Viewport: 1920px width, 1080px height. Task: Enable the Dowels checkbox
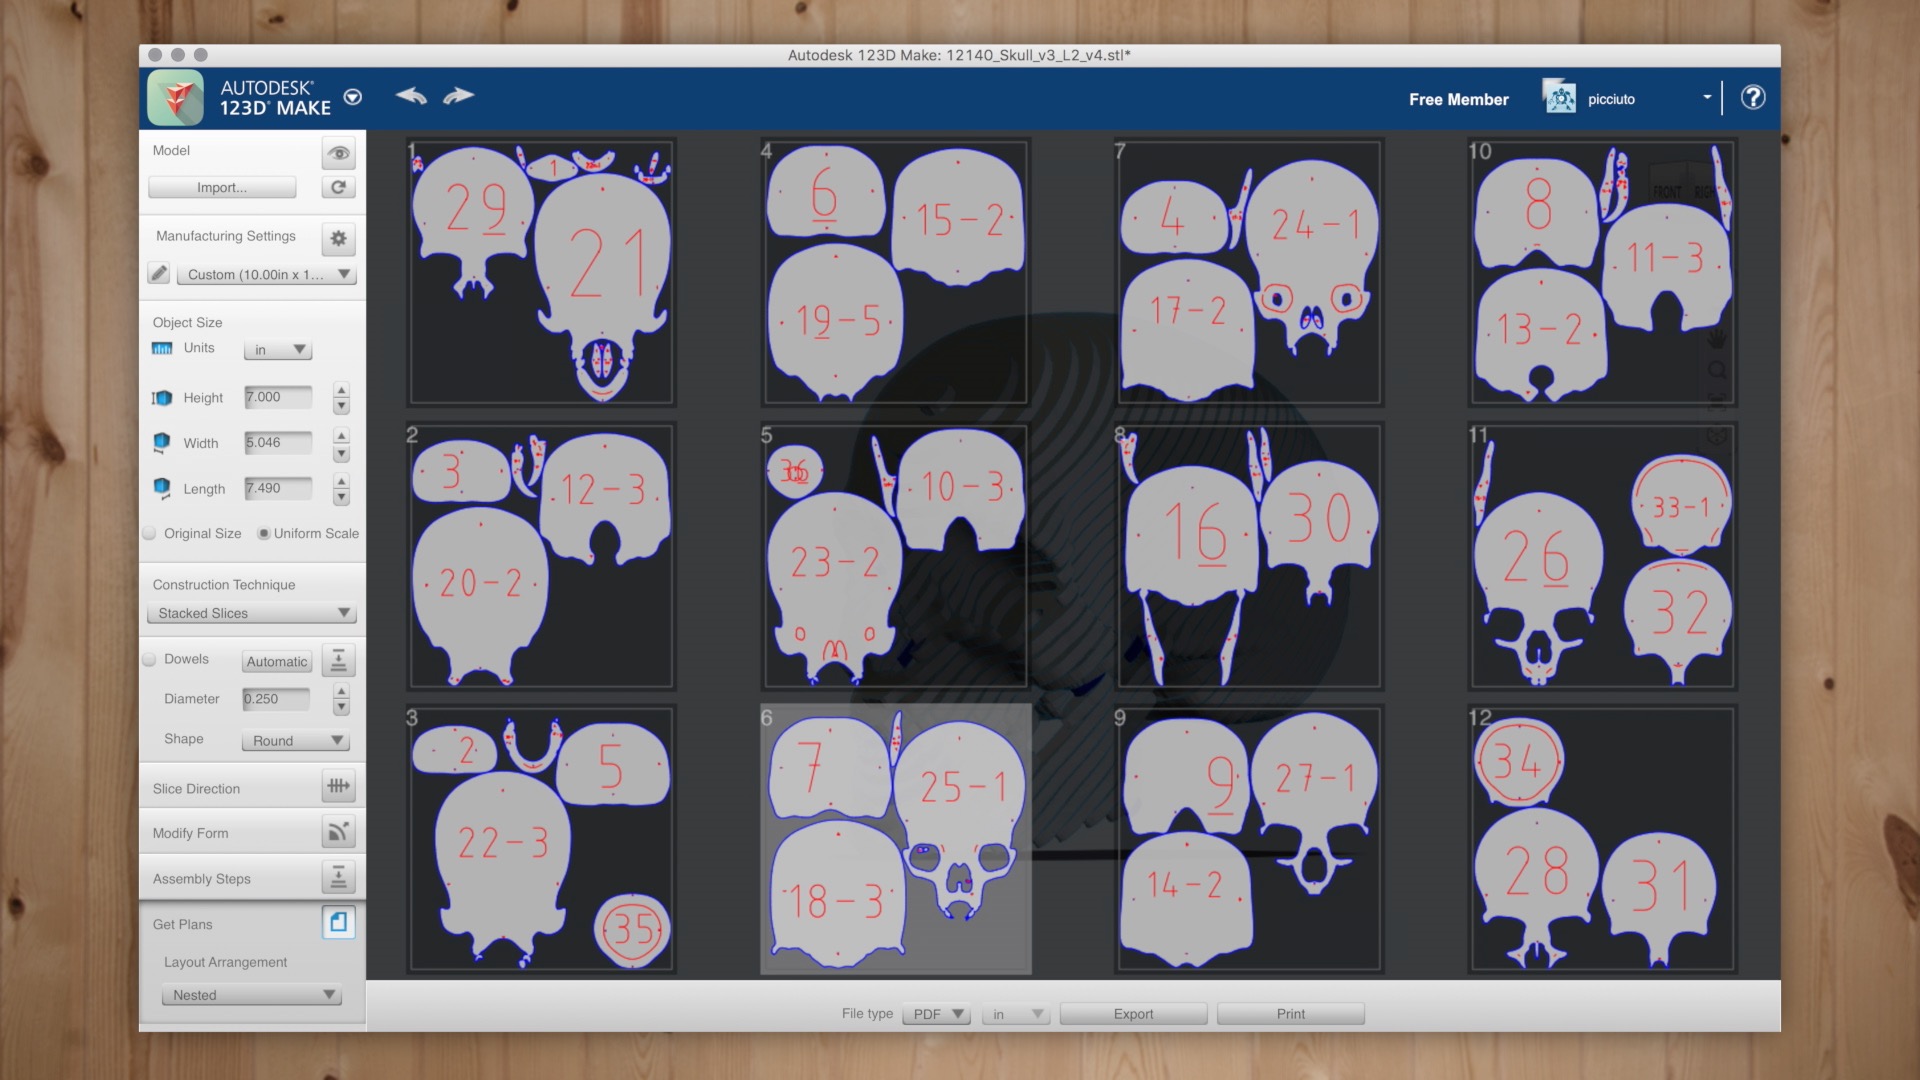coord(150,659)
